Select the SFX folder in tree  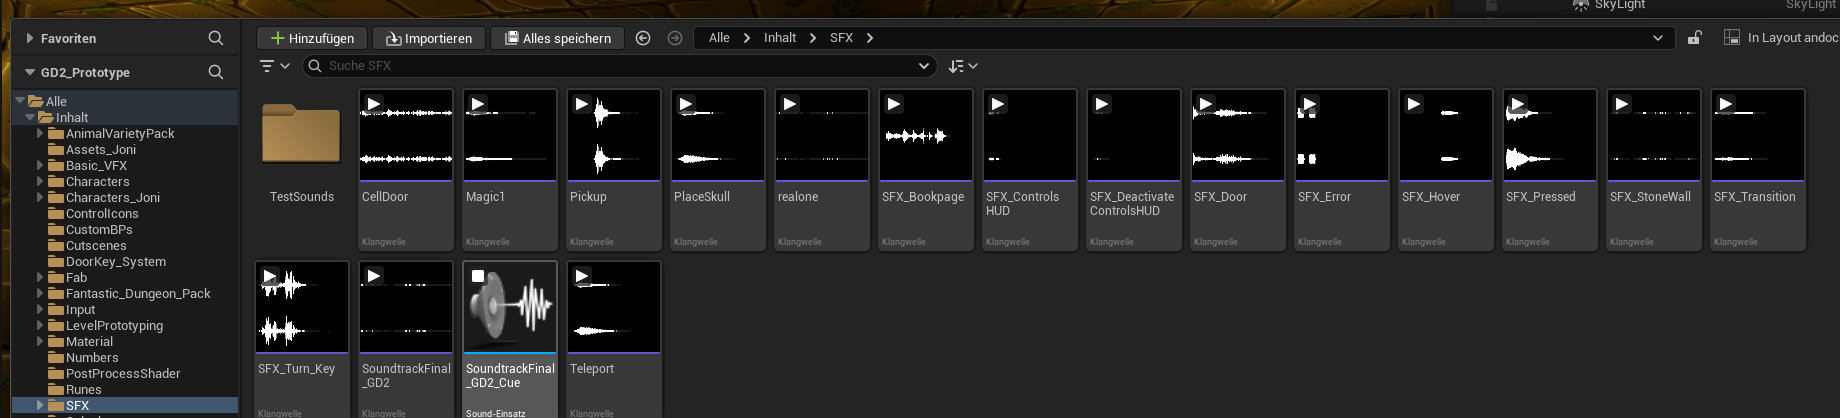77,405
